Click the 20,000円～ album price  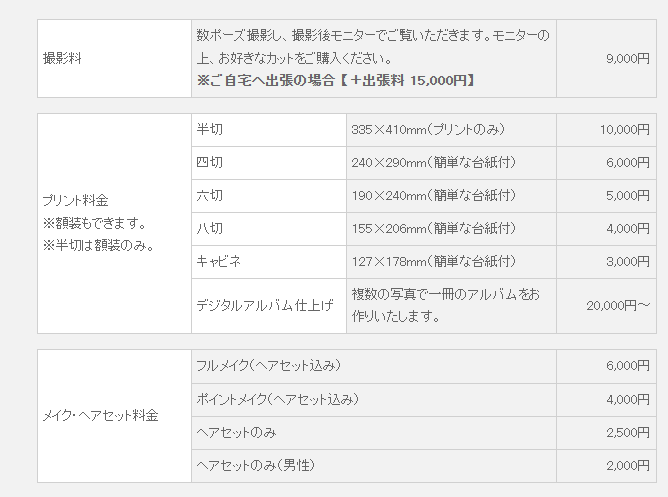pyautogui.click(x=618, y=305)
